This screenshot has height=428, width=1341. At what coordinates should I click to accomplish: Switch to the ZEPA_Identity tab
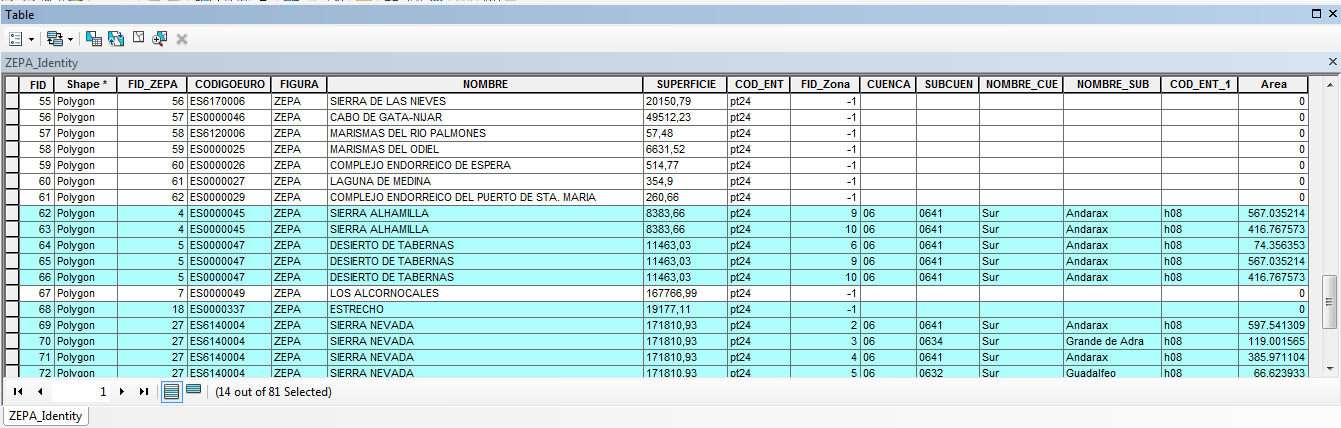tap(46, 415)
